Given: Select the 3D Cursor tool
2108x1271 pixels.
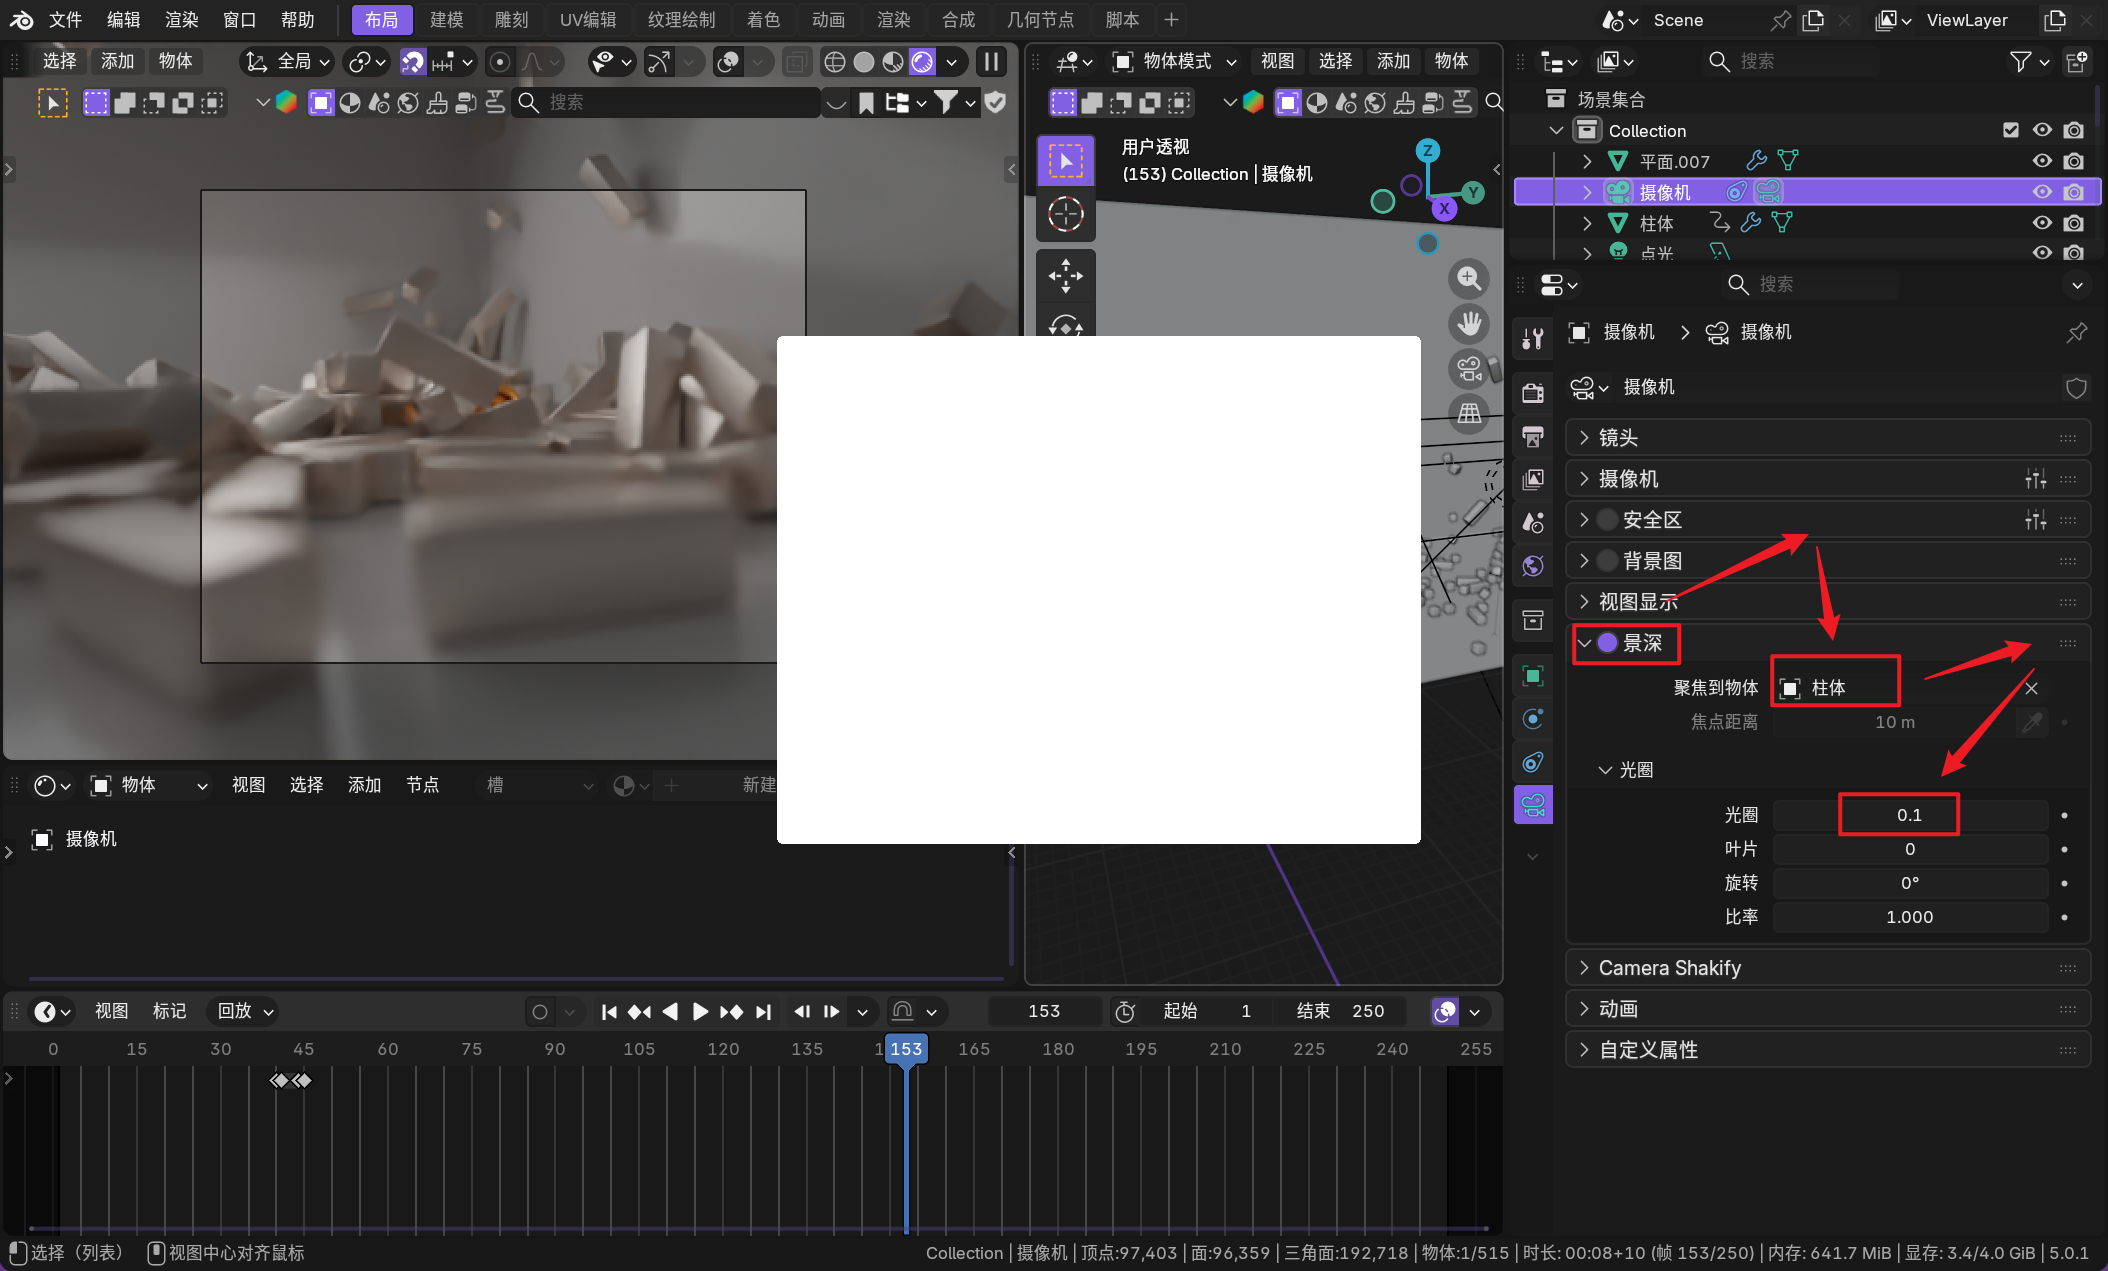Looking at the screenshot, I should [x=1065, y=214].
